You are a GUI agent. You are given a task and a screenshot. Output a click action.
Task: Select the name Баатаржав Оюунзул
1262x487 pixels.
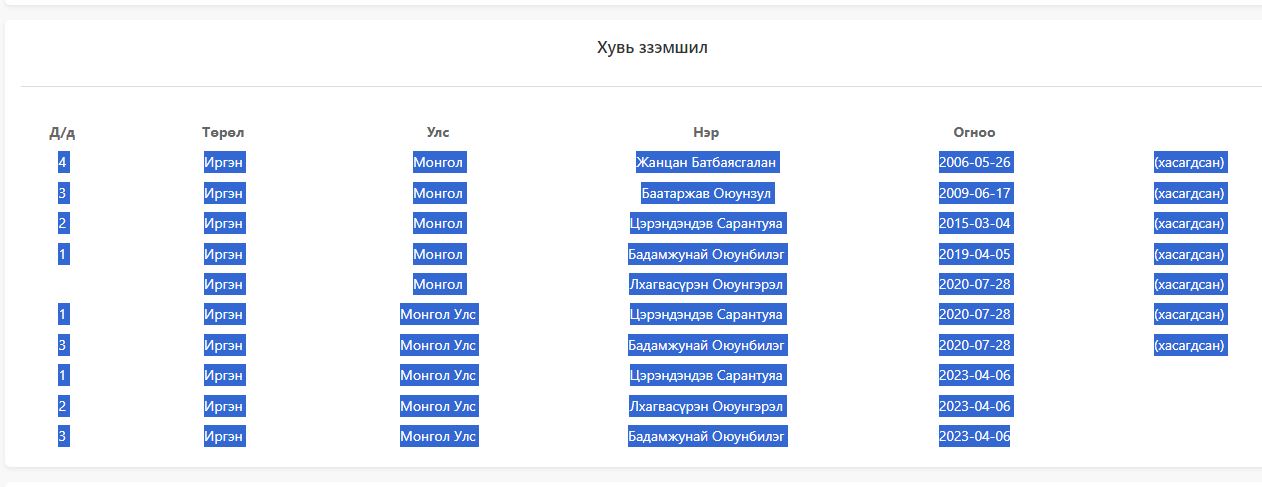[x=706, y=193]
